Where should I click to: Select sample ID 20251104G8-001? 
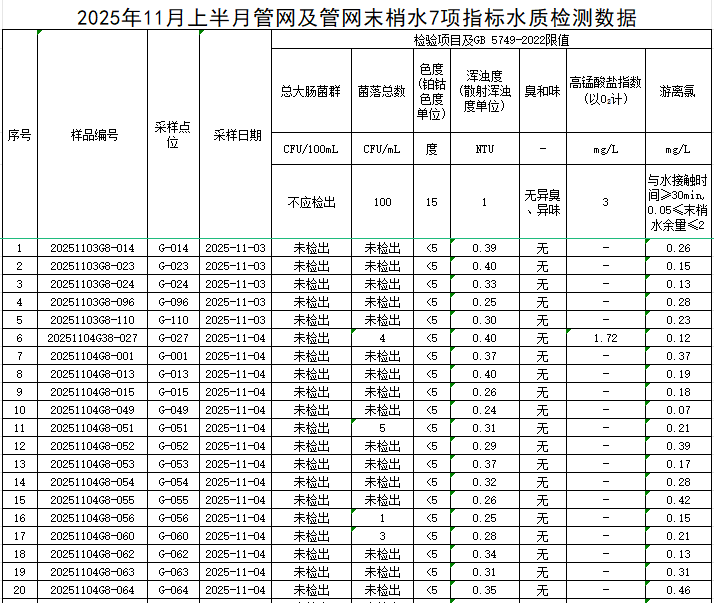point(92,356)
